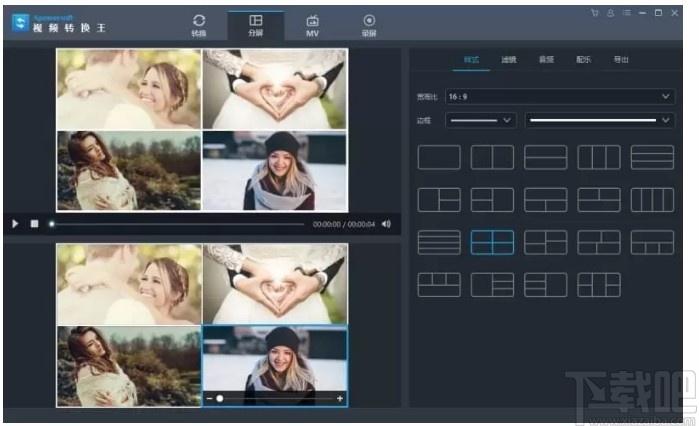Mute audio with the speaker icon
699x426 pixels.
click(386, 224)
